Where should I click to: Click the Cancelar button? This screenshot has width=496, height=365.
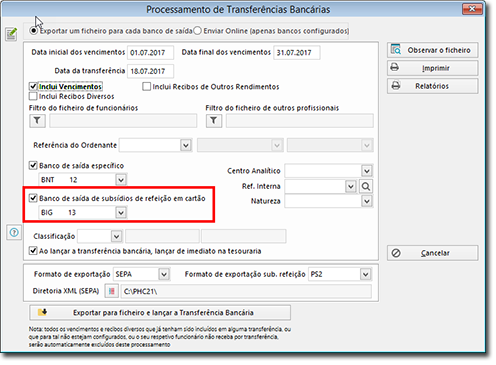432,253
